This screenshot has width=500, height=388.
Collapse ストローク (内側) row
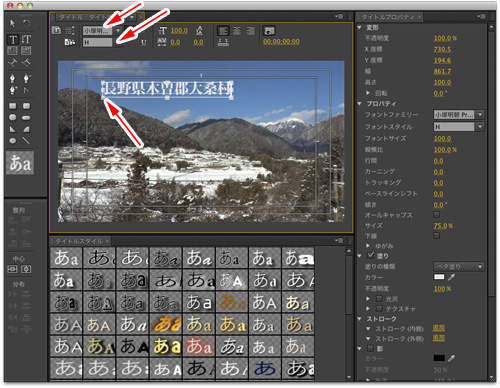point(368,329)
